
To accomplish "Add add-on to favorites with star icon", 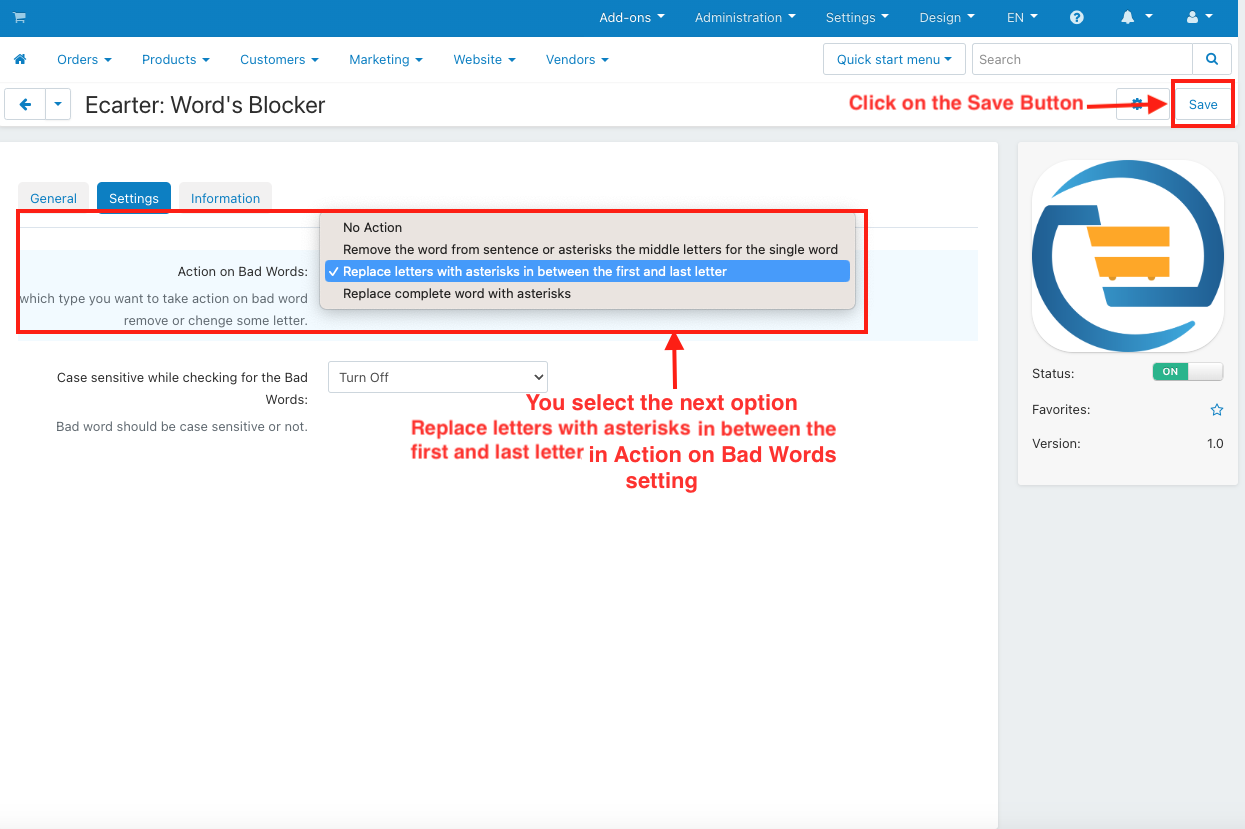I will [1217, 410].
